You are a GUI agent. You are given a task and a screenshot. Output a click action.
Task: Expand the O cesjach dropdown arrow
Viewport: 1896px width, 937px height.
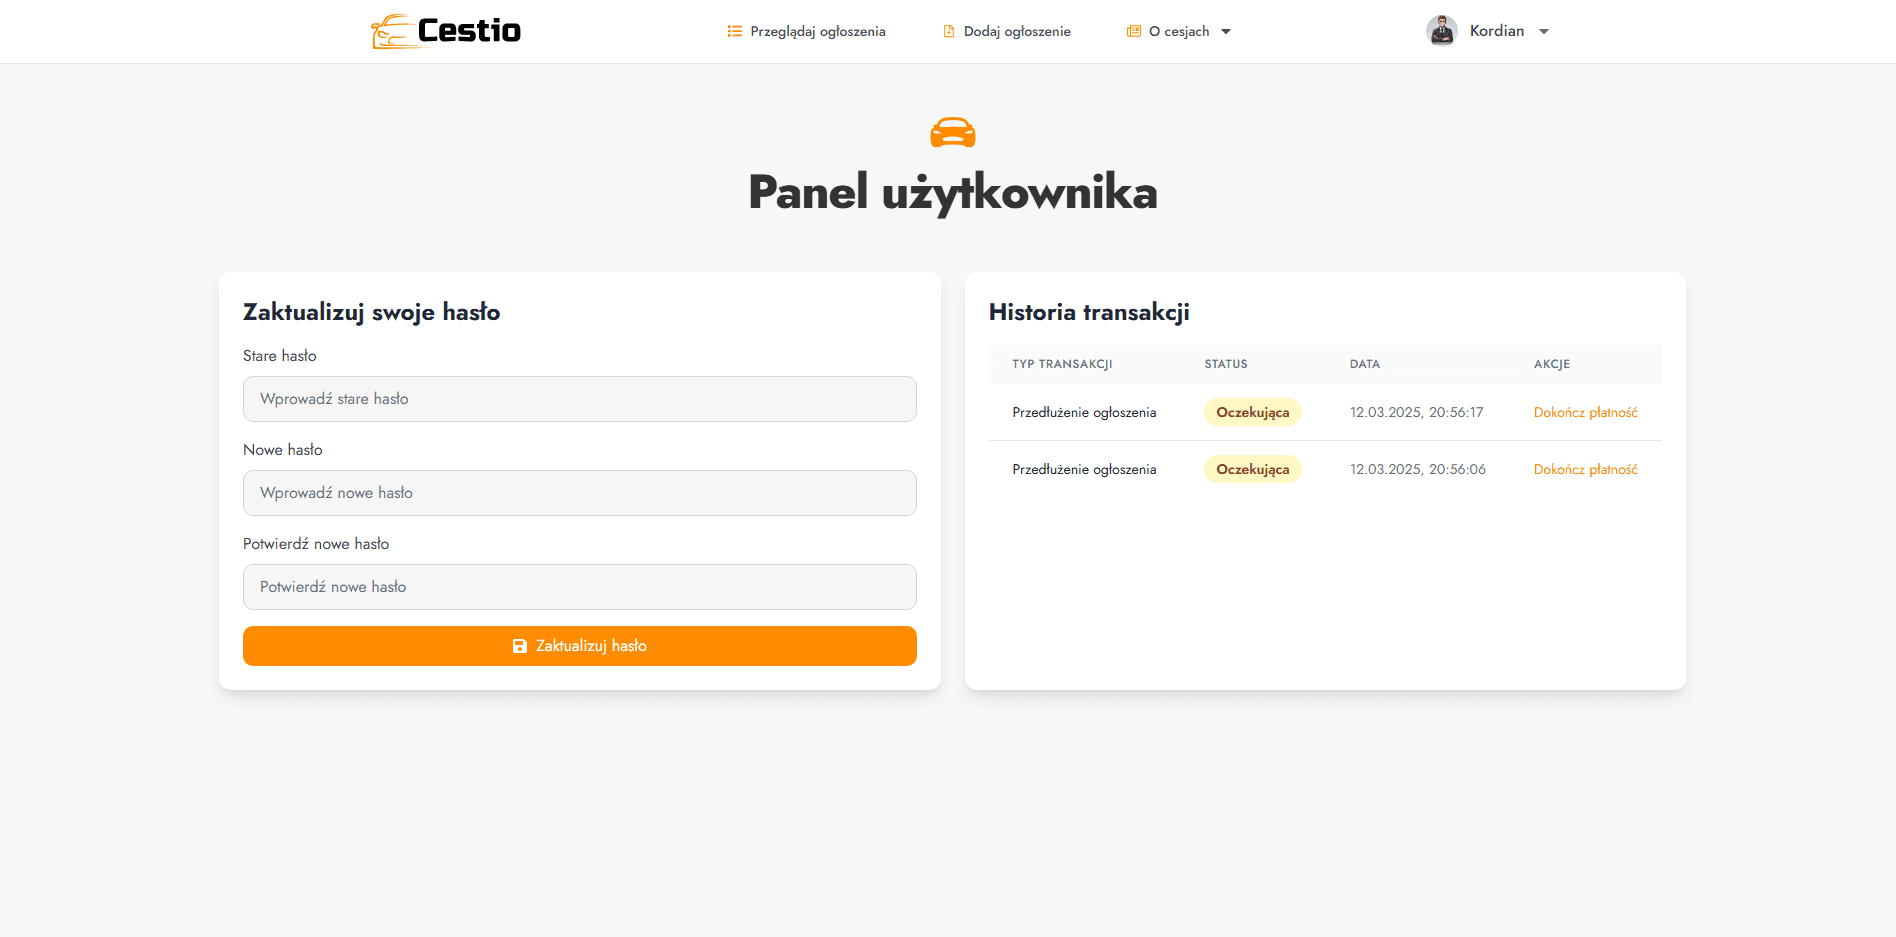click(1226, 32)
